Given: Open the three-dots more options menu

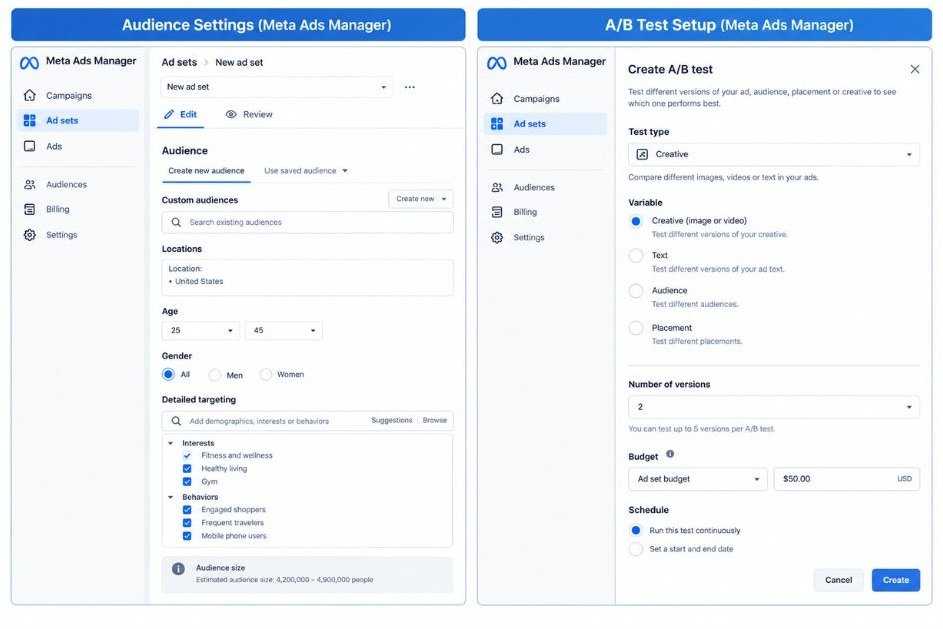Looking at the screenshot, I should point(410,87).
